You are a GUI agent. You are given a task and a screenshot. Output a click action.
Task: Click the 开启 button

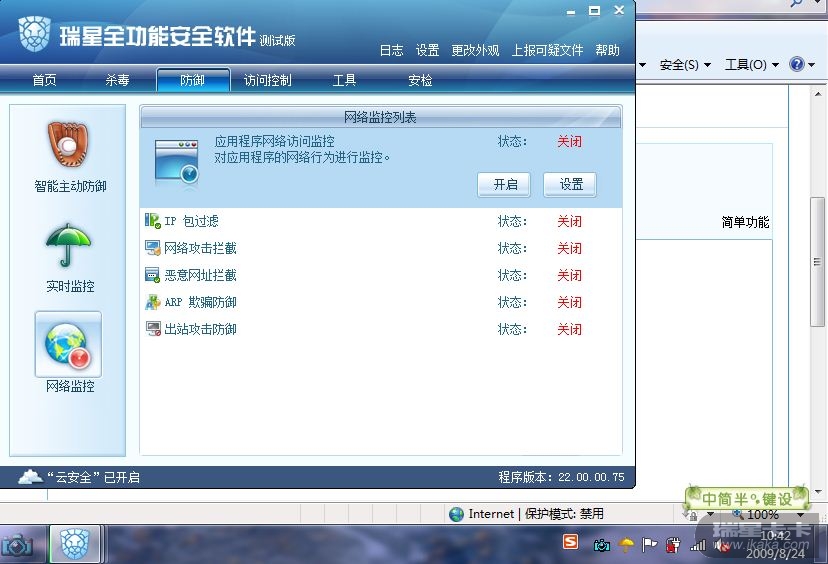(504, 184)
